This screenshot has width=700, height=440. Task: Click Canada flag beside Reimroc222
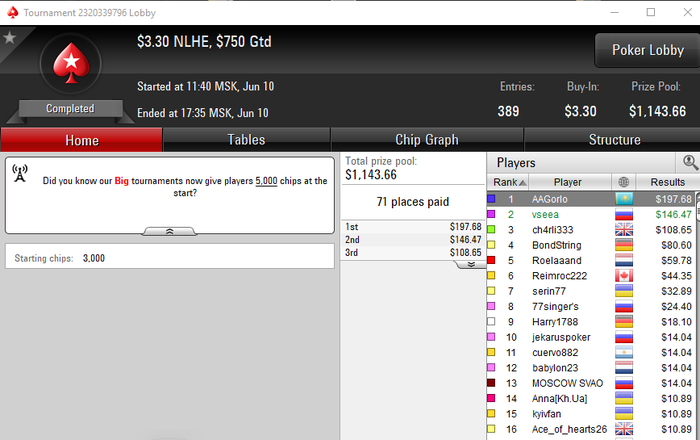tap(624, 276)
